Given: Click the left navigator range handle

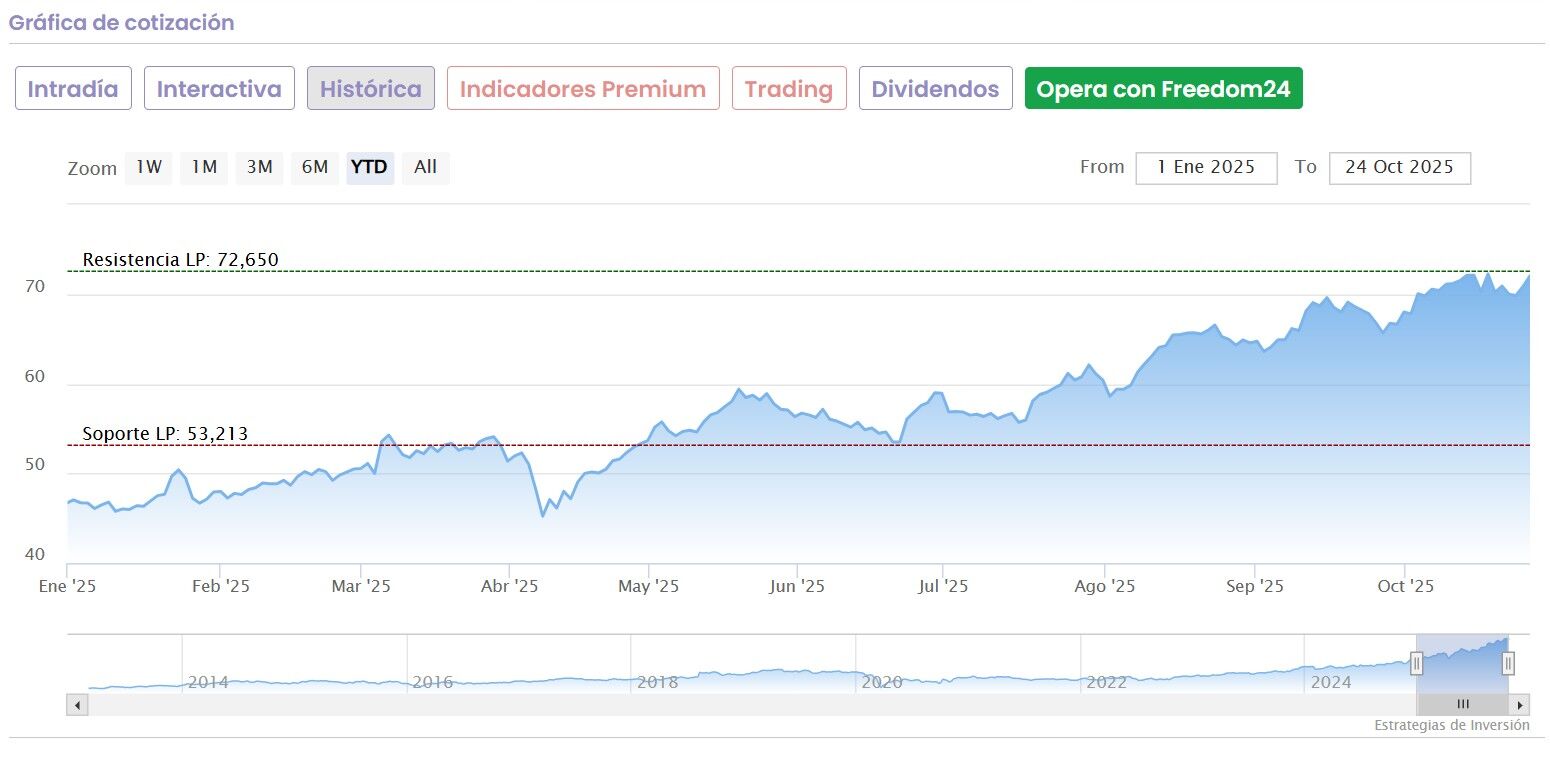Looking at the screenshot, I should 1416,662.
